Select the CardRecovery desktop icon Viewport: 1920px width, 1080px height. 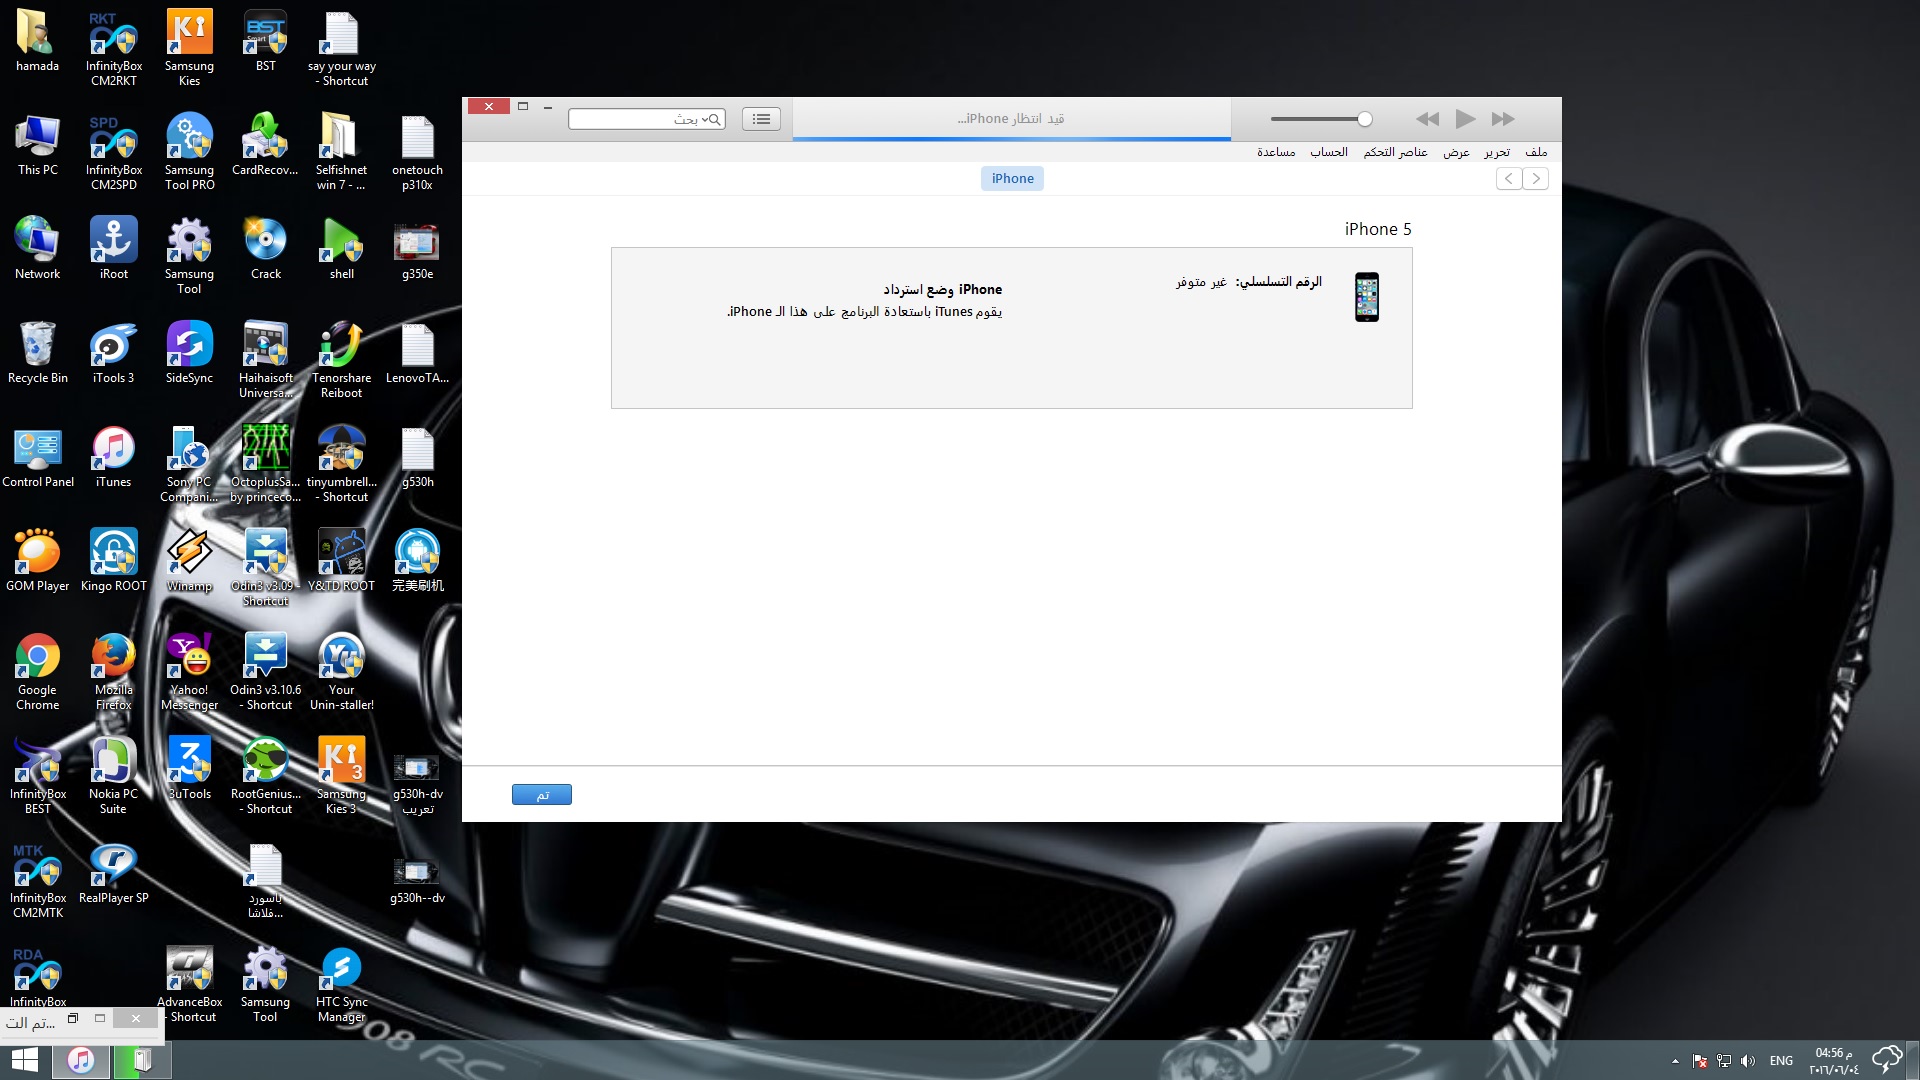click(265, 145)
